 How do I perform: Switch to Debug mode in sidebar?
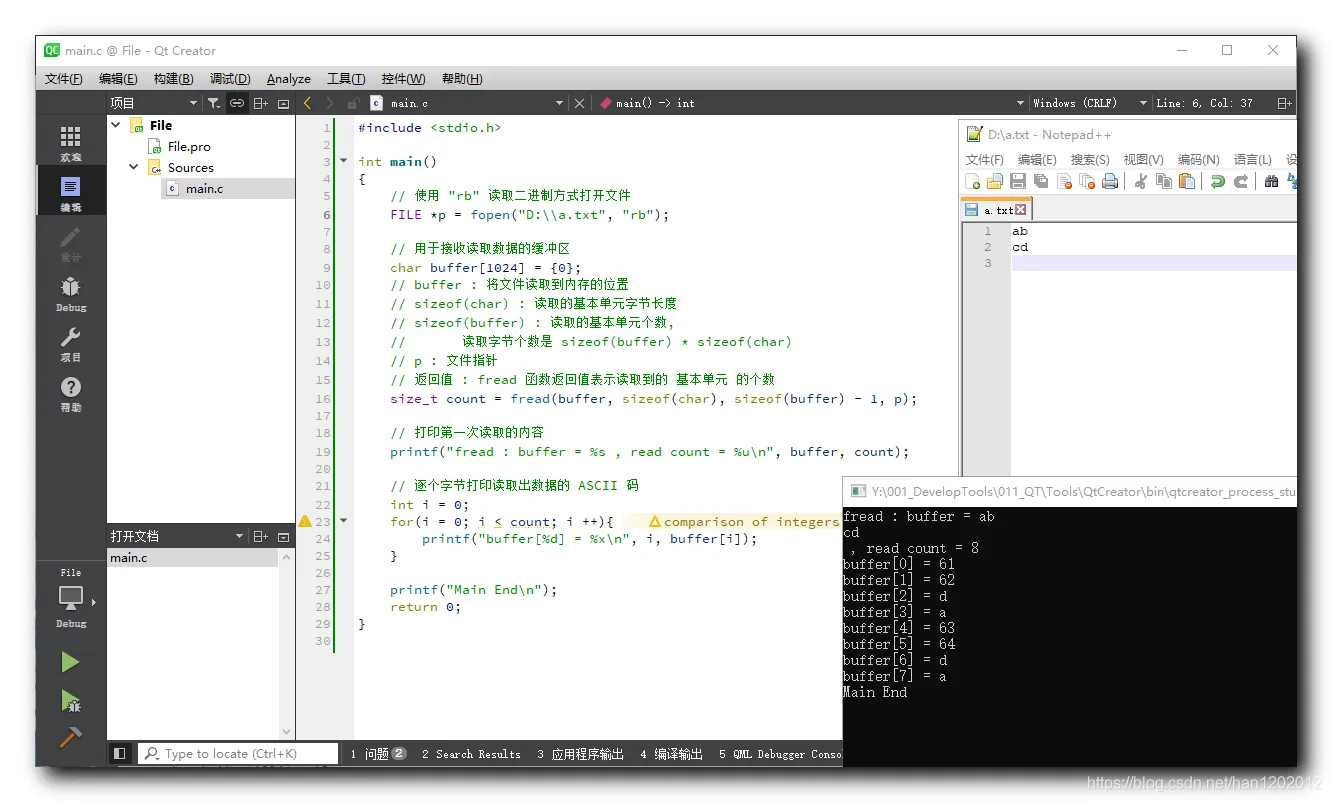70,293
